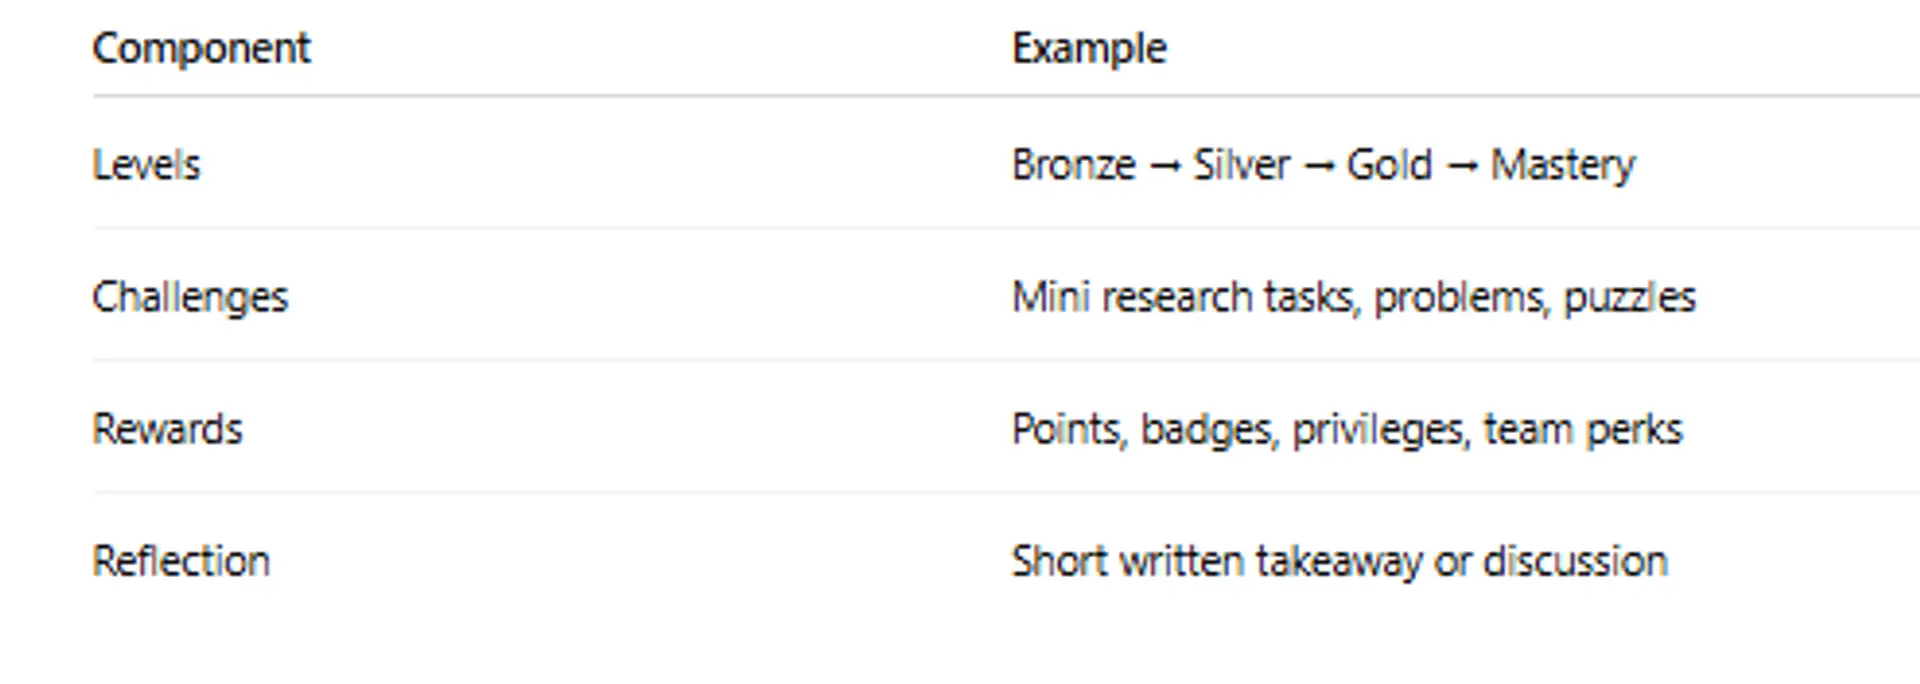
Task: Click the Example column header
Action: click(1089, 49)
